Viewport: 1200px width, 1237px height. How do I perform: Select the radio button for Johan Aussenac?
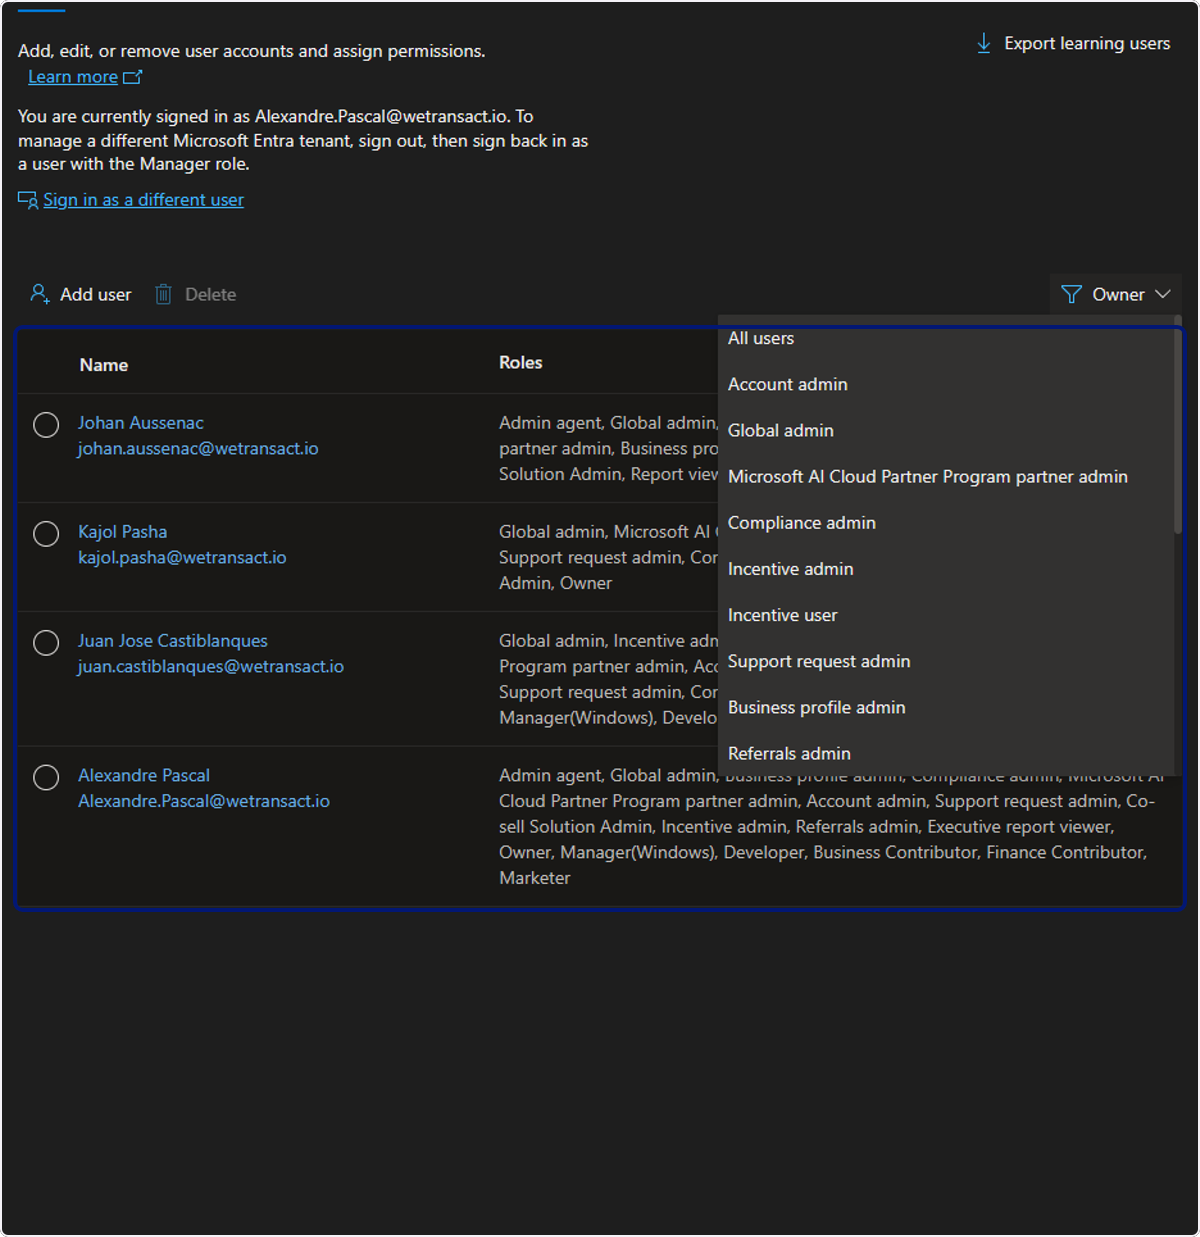[x=46, y=425]
